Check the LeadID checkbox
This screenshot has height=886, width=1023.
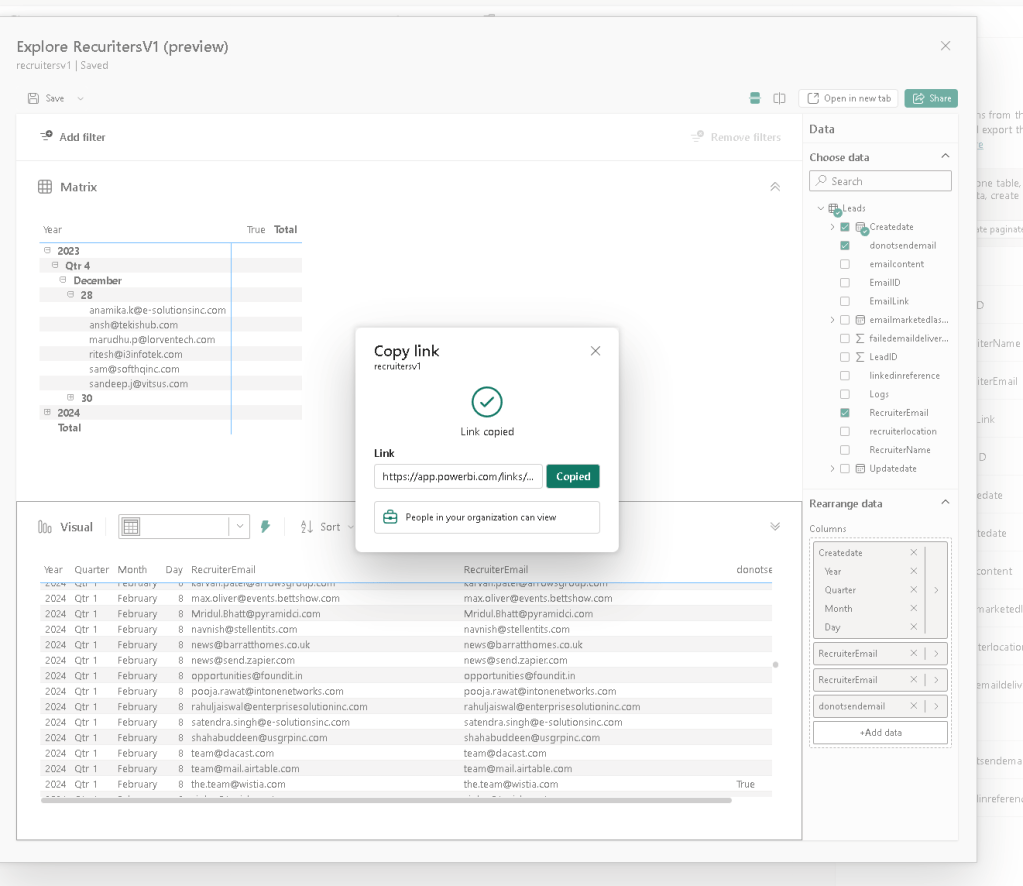point(845,357)
